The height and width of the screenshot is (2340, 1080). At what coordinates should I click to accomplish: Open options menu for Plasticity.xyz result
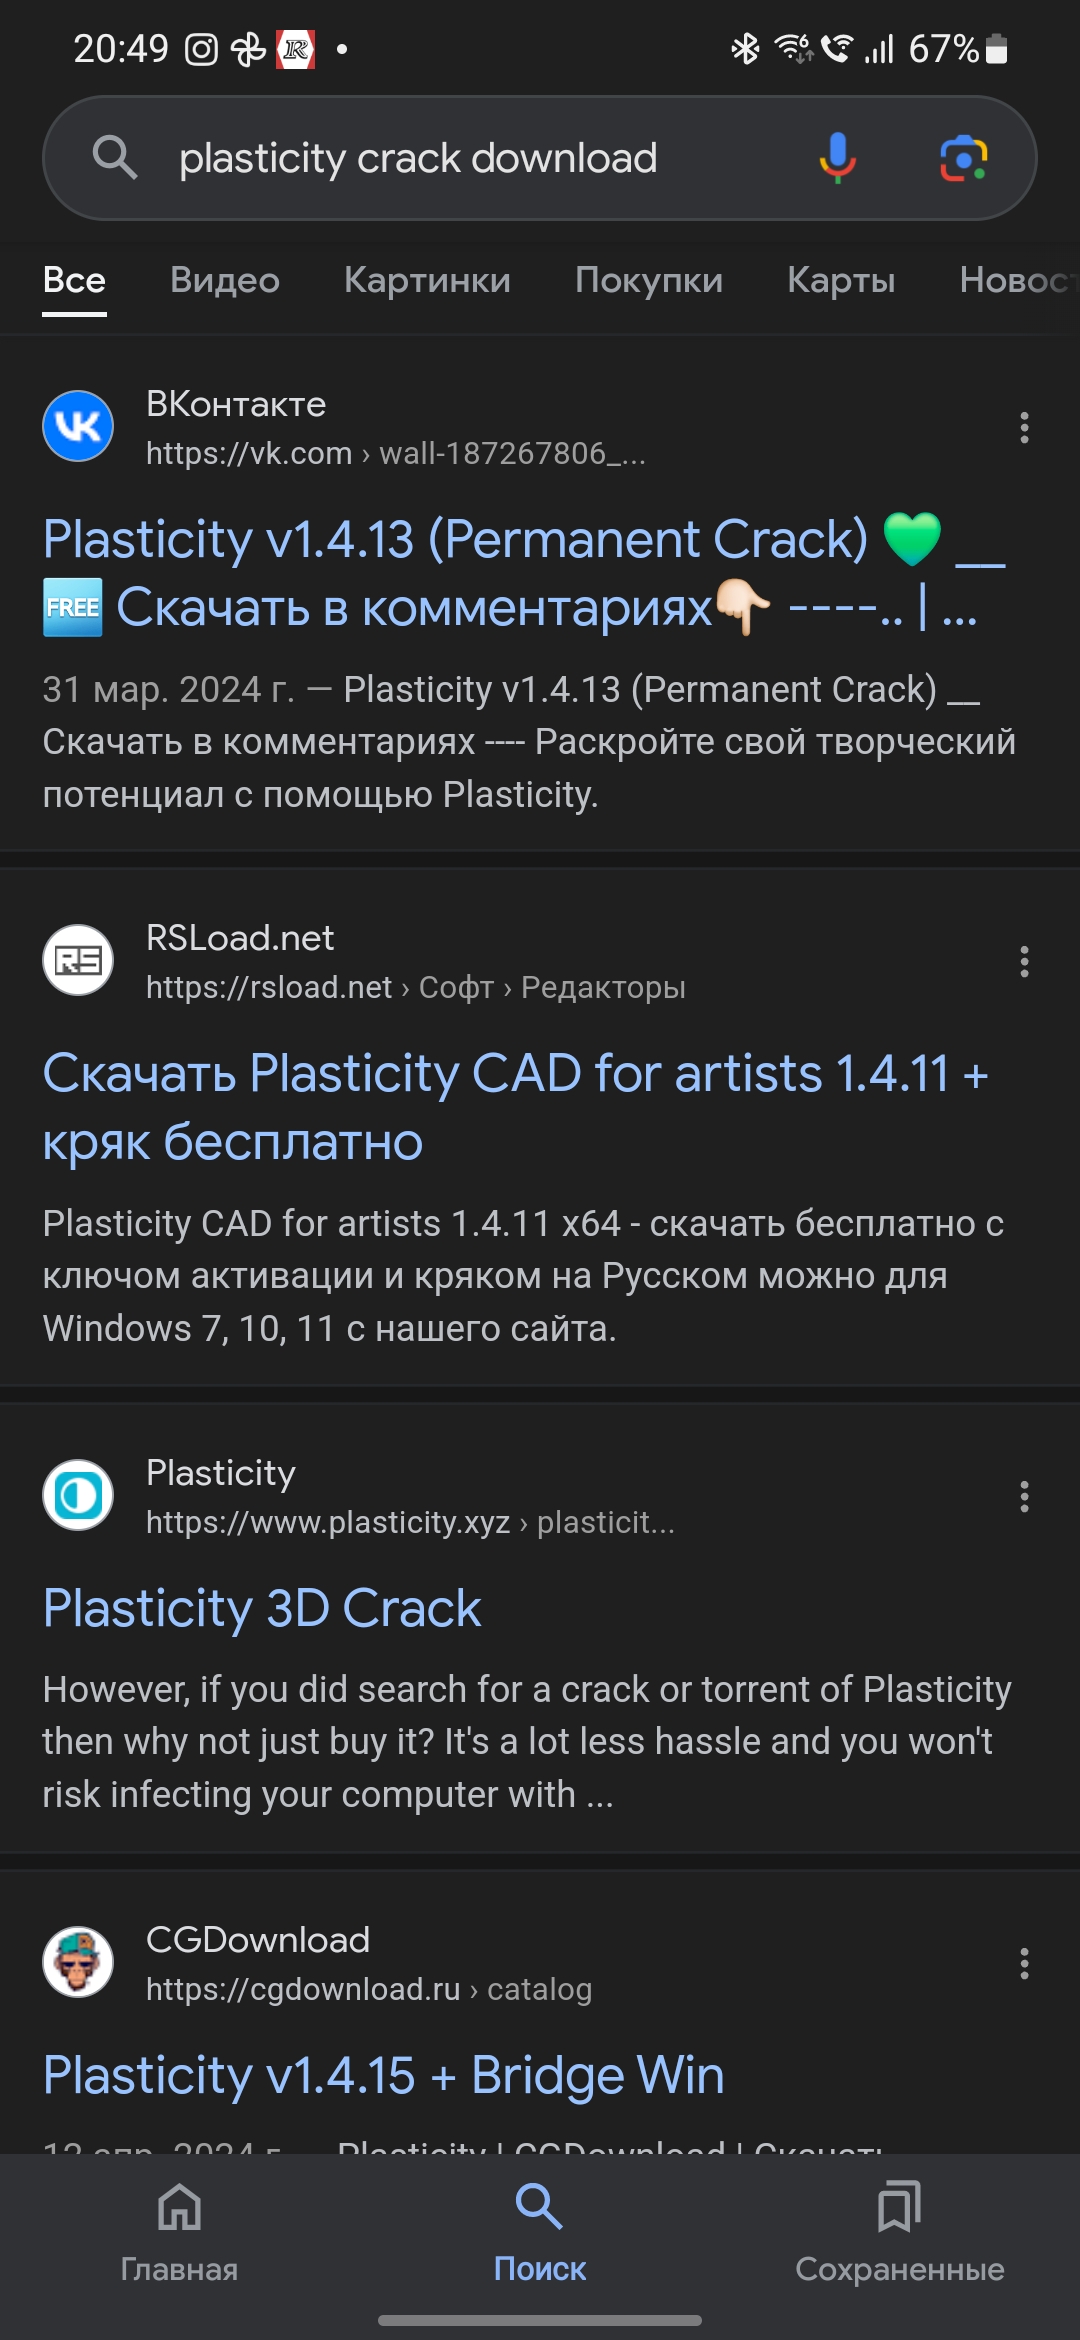point(1024,1497)
